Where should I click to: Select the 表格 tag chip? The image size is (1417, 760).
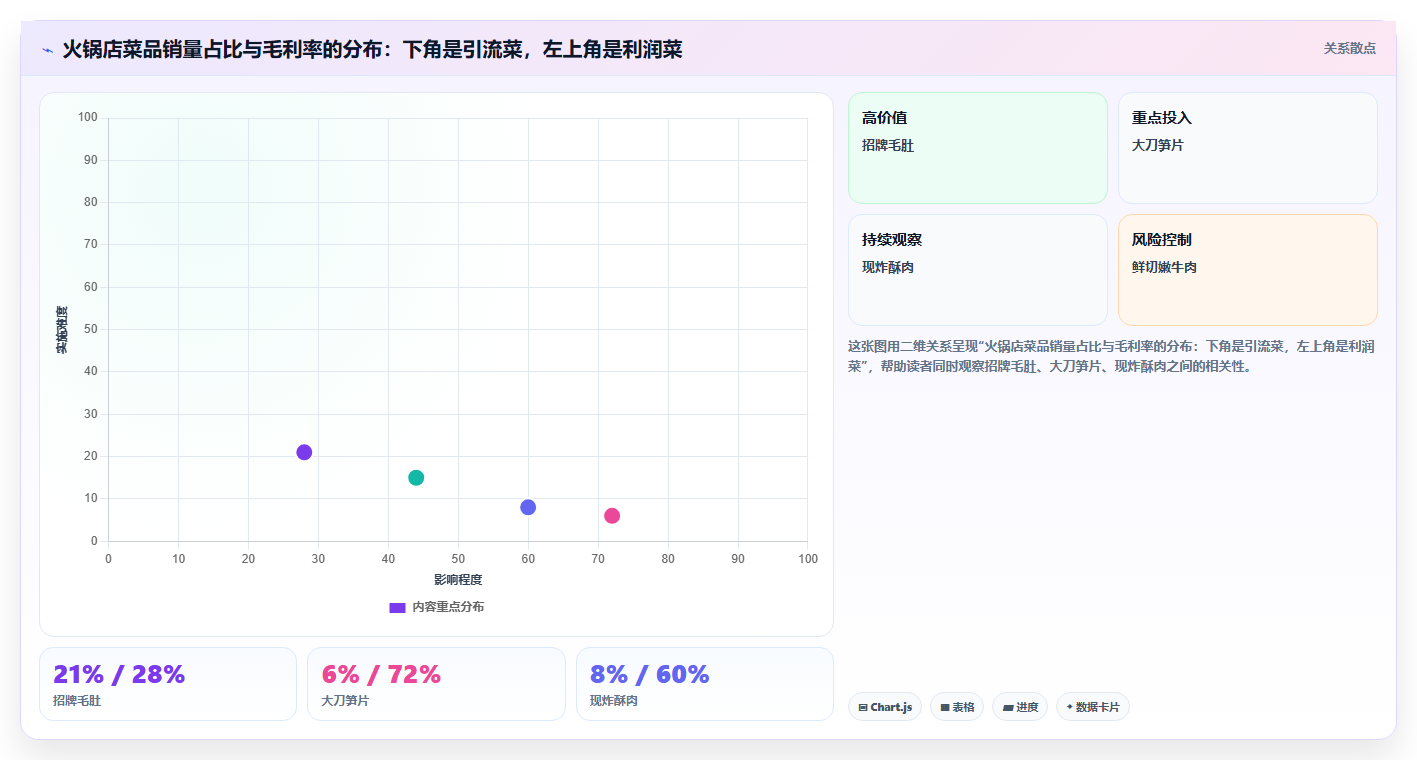[957, 707]
